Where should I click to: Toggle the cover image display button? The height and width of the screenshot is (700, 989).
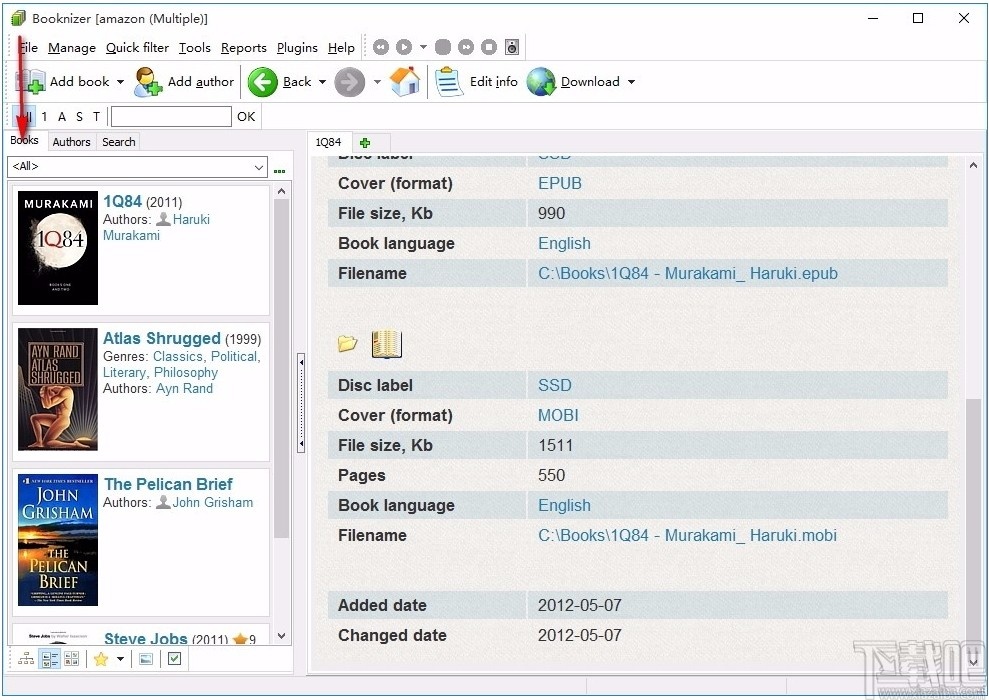coord(146,659)
